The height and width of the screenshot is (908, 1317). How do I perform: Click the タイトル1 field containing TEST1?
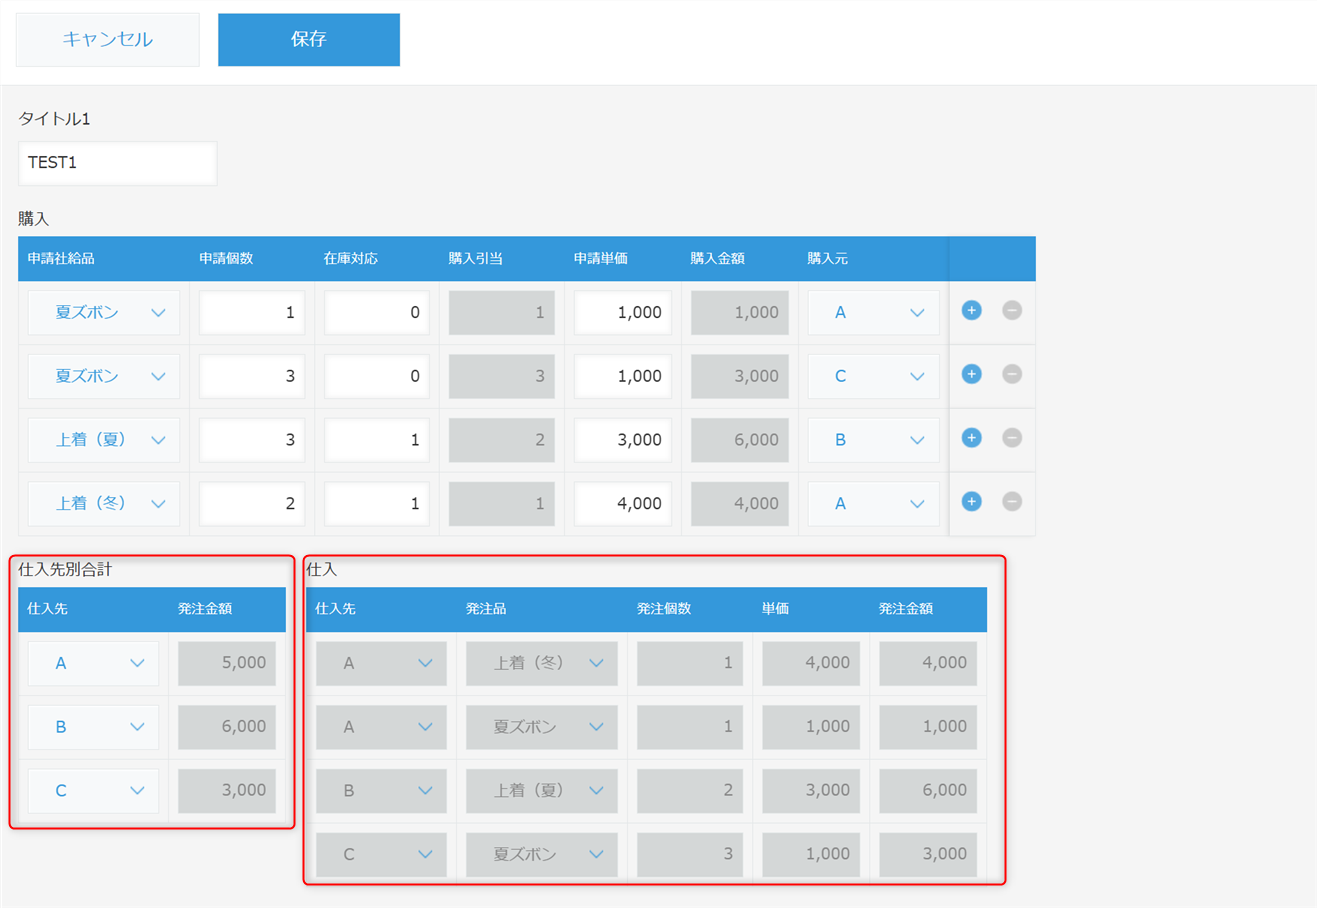pyautogui.click(x=117, y=163)
